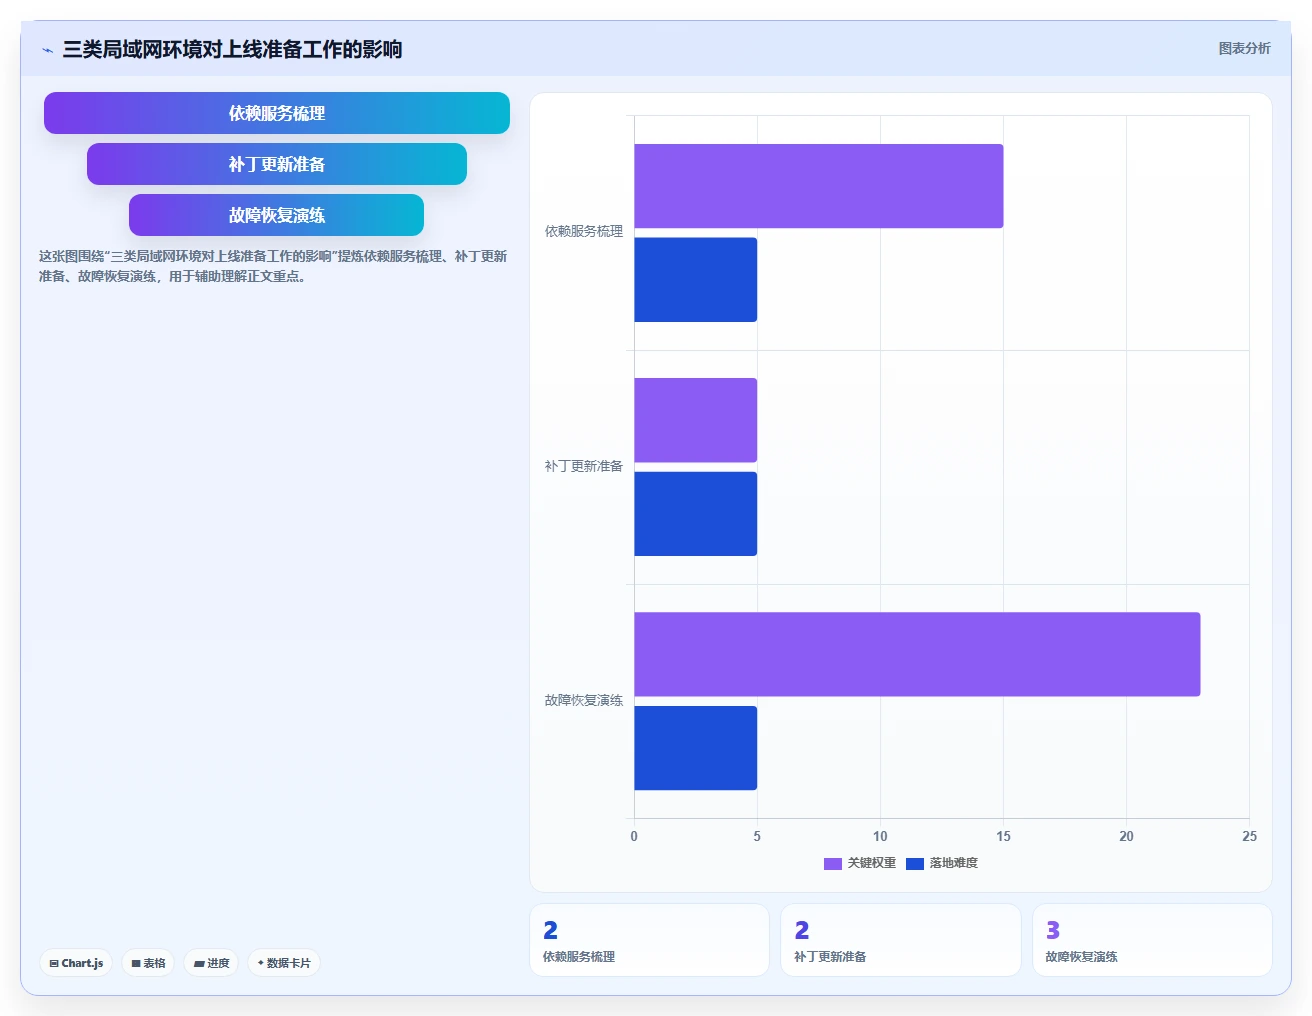Click the page title 三类局域网环境对上线准备工作的影响
Image resolution: width=1312 pixels, height=1016 pixels.
[232, 49]
